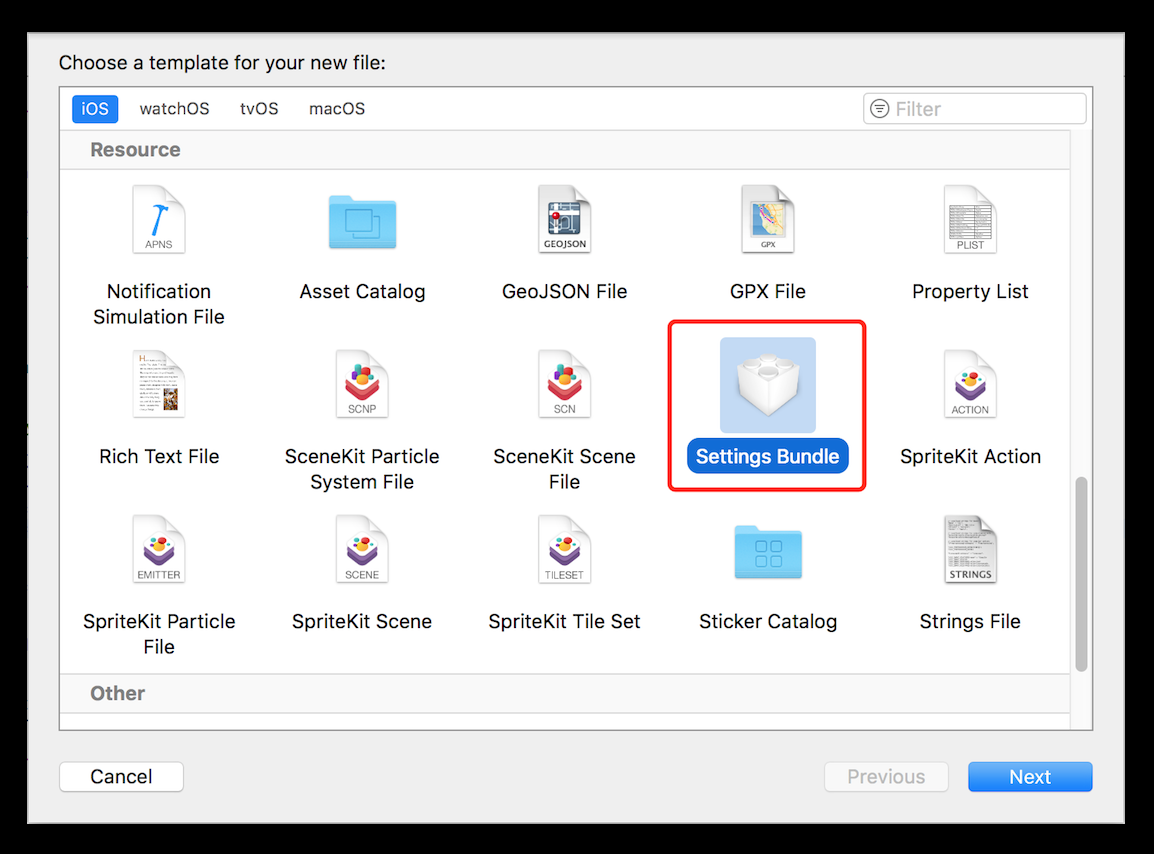Select the Notification Simulation File template icon

(159, 219)
